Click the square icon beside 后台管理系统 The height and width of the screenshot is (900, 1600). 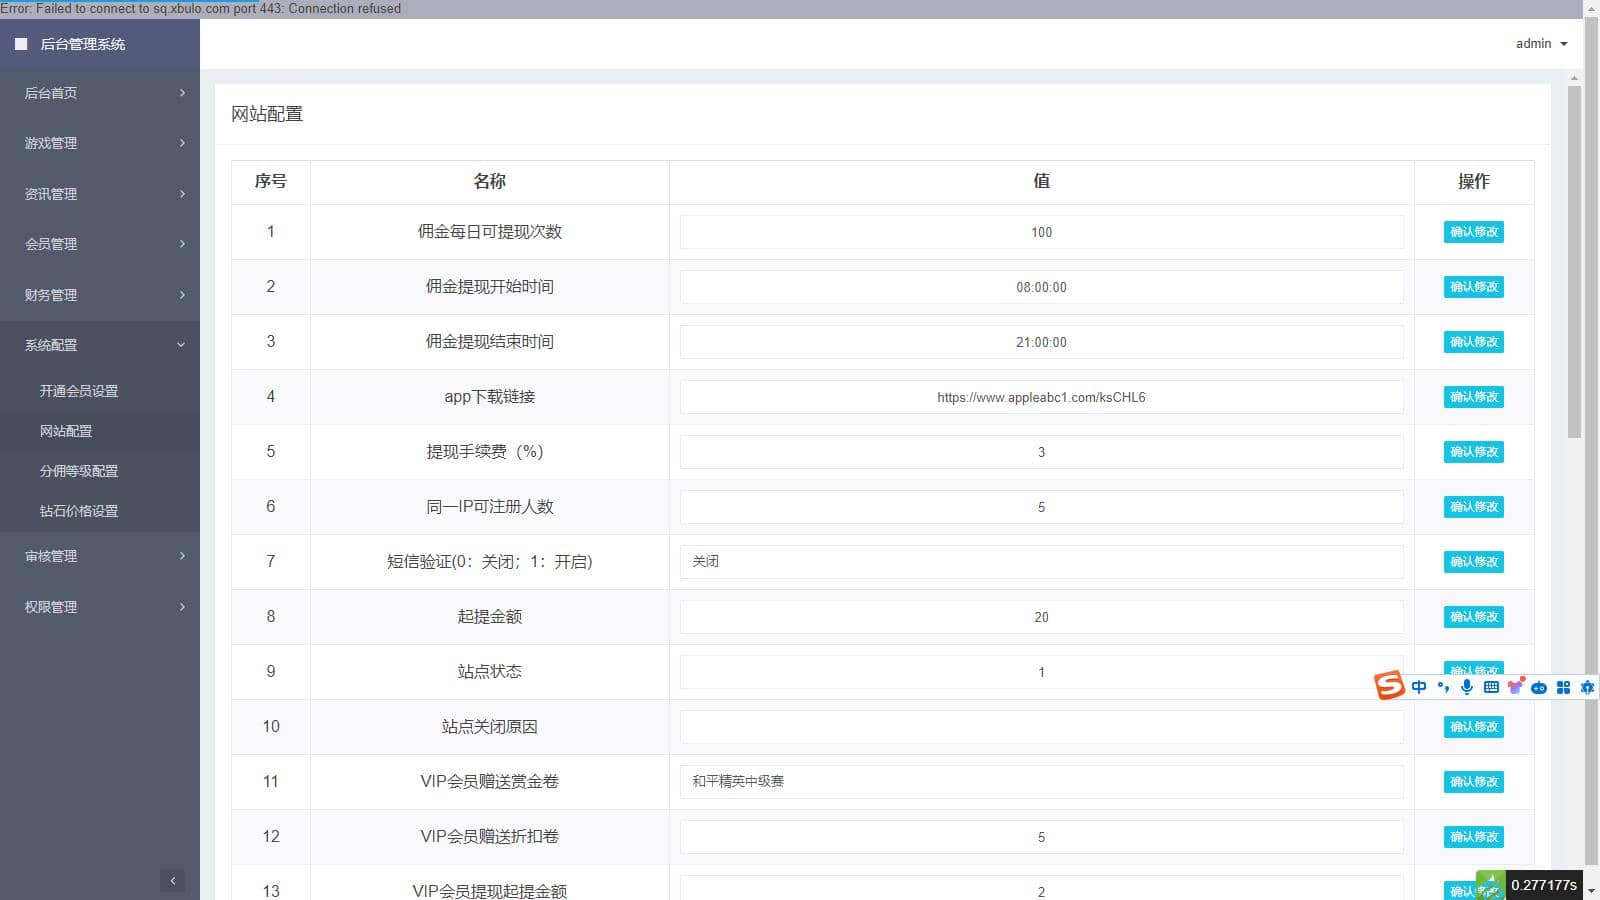point(21,44)
